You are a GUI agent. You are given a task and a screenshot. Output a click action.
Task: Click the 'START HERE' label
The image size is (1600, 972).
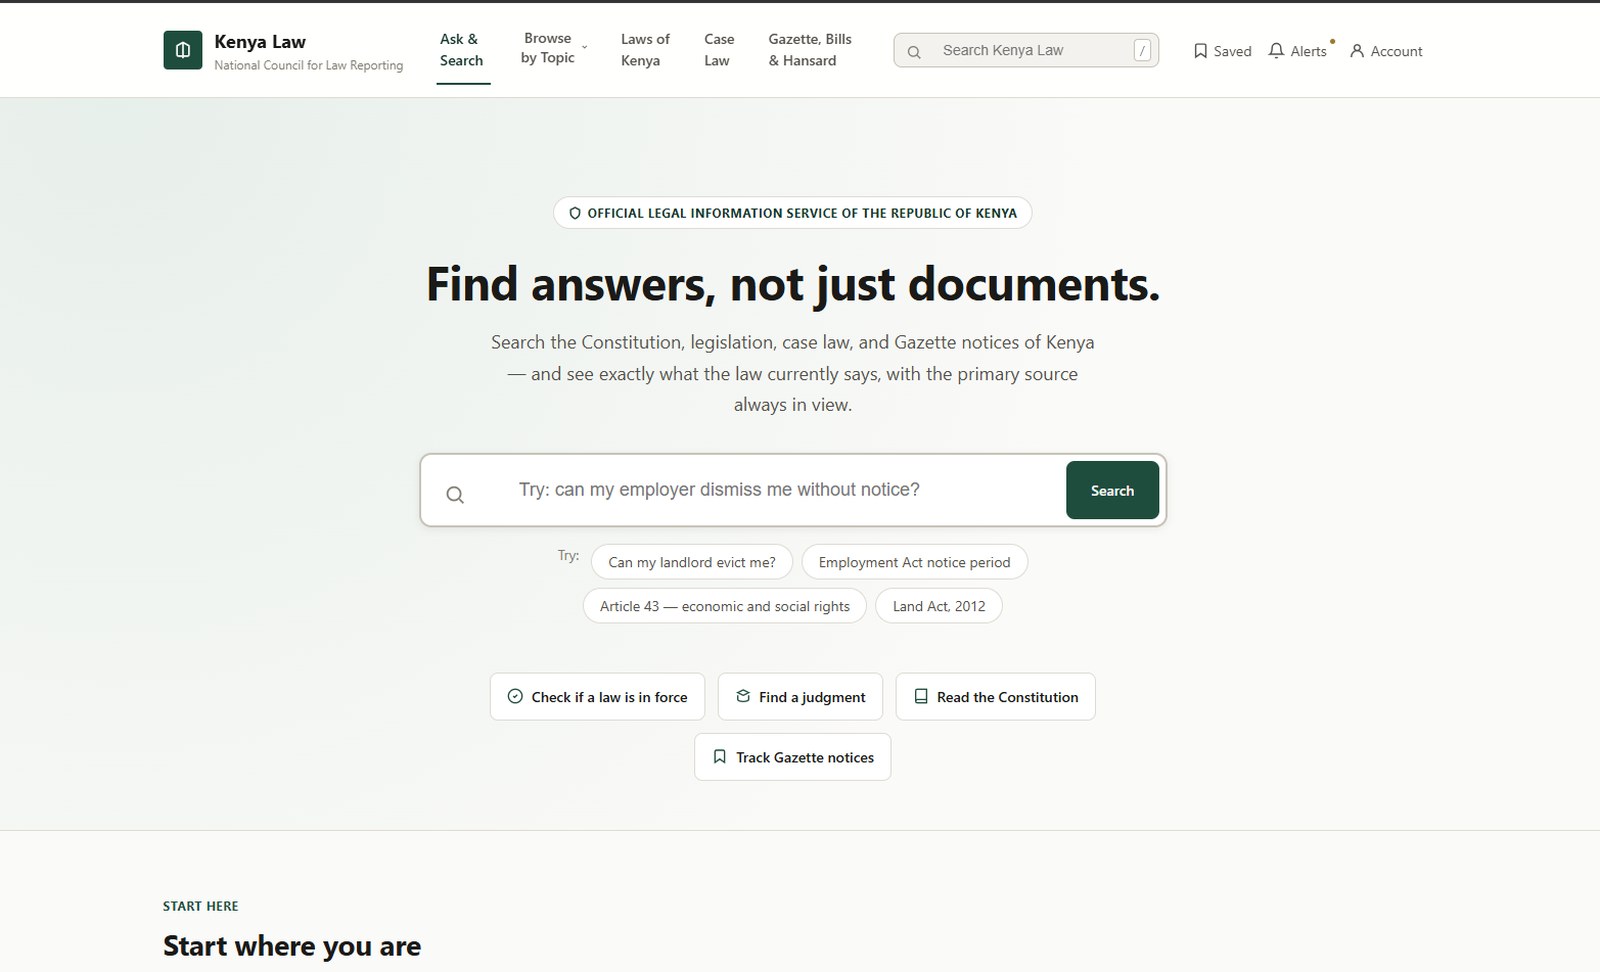[201, 906]
